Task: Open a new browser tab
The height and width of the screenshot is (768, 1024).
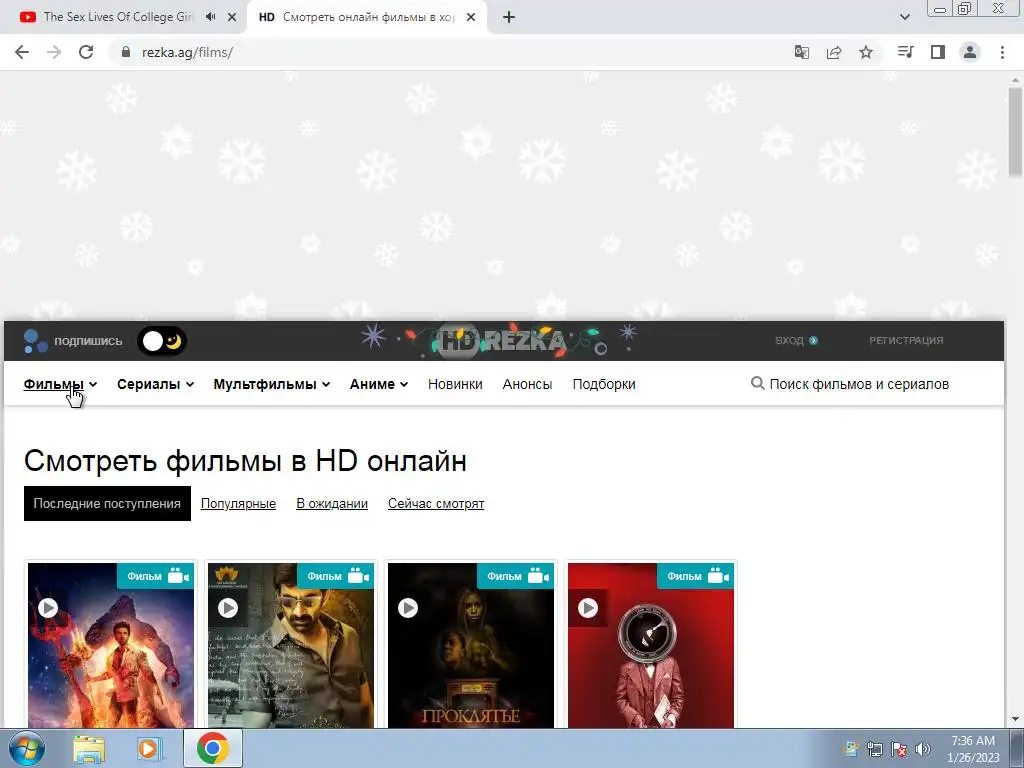Action: pyautogui.click(x=509, y=17)
